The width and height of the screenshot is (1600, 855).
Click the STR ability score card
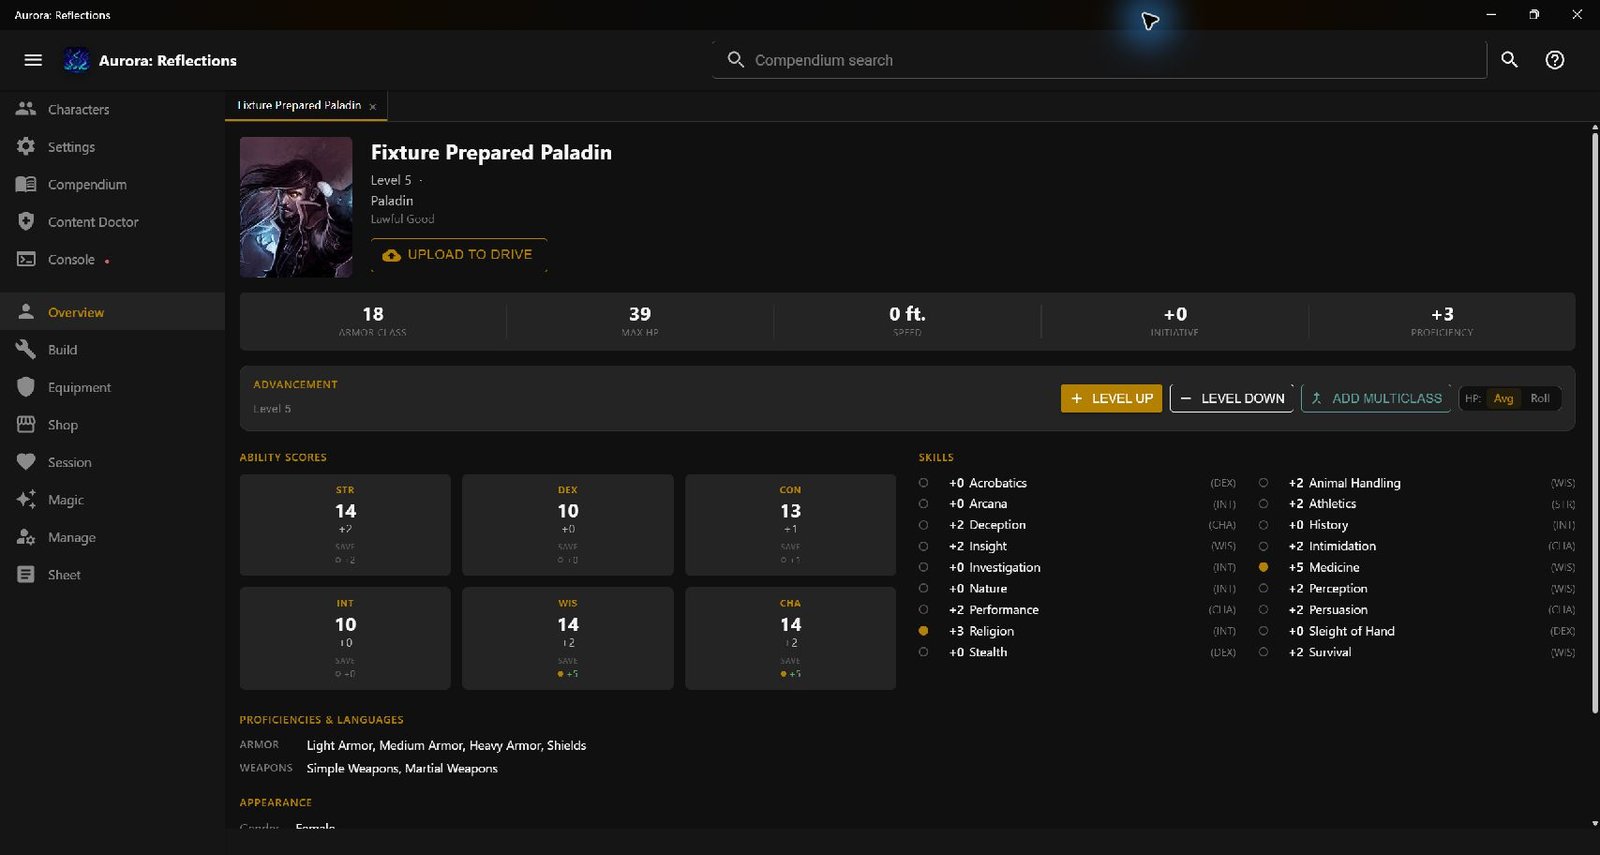[345, 524]
